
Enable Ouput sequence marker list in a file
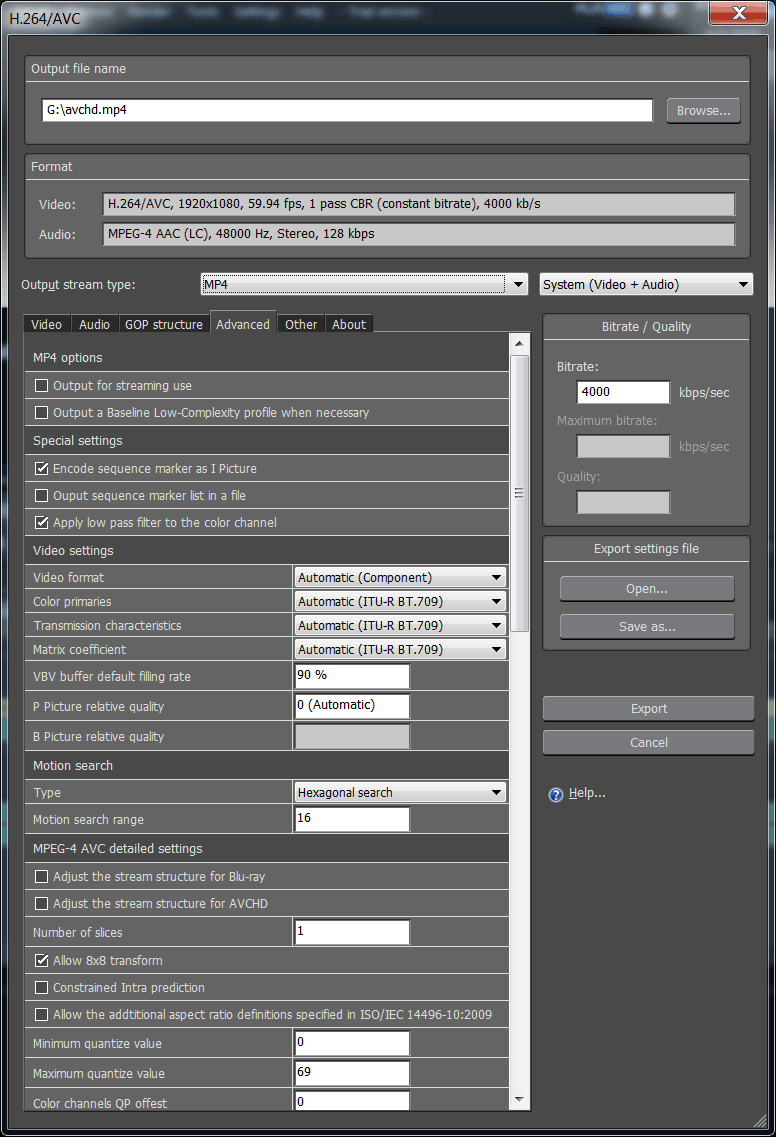42,496
